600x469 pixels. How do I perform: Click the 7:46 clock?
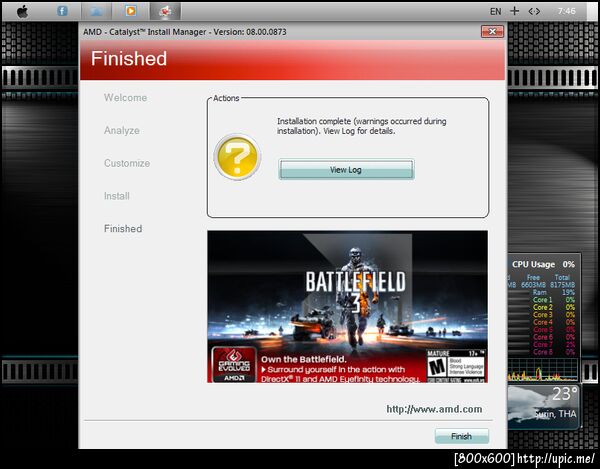point(566,11)
